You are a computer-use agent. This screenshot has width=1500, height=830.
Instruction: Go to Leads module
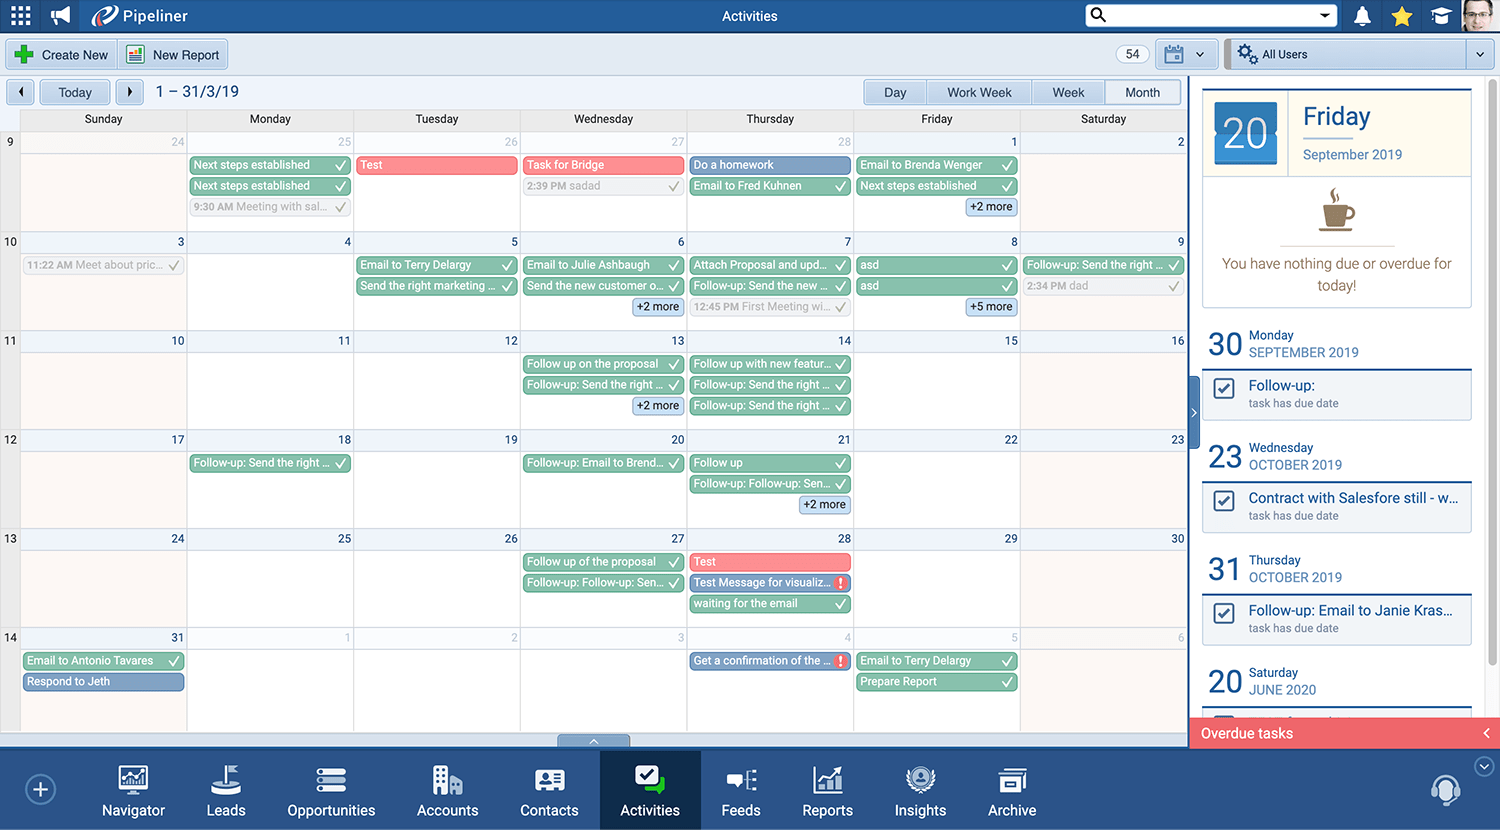[x=226, y=791]
